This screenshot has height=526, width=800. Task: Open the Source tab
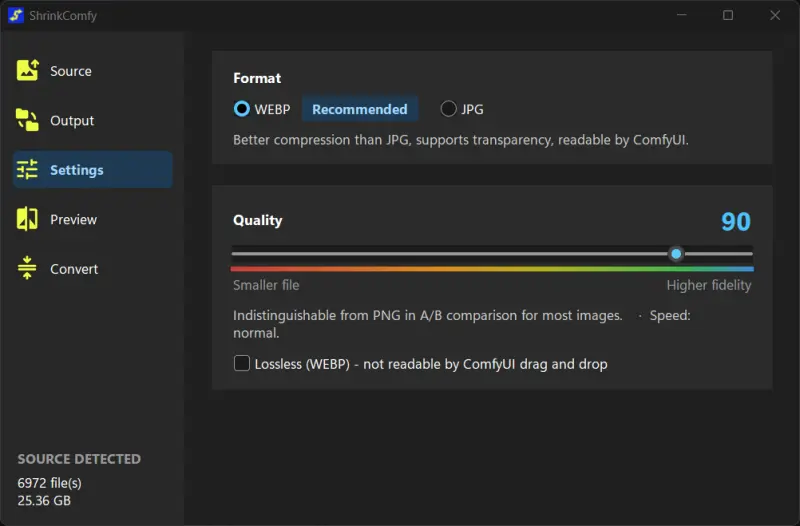93,71
